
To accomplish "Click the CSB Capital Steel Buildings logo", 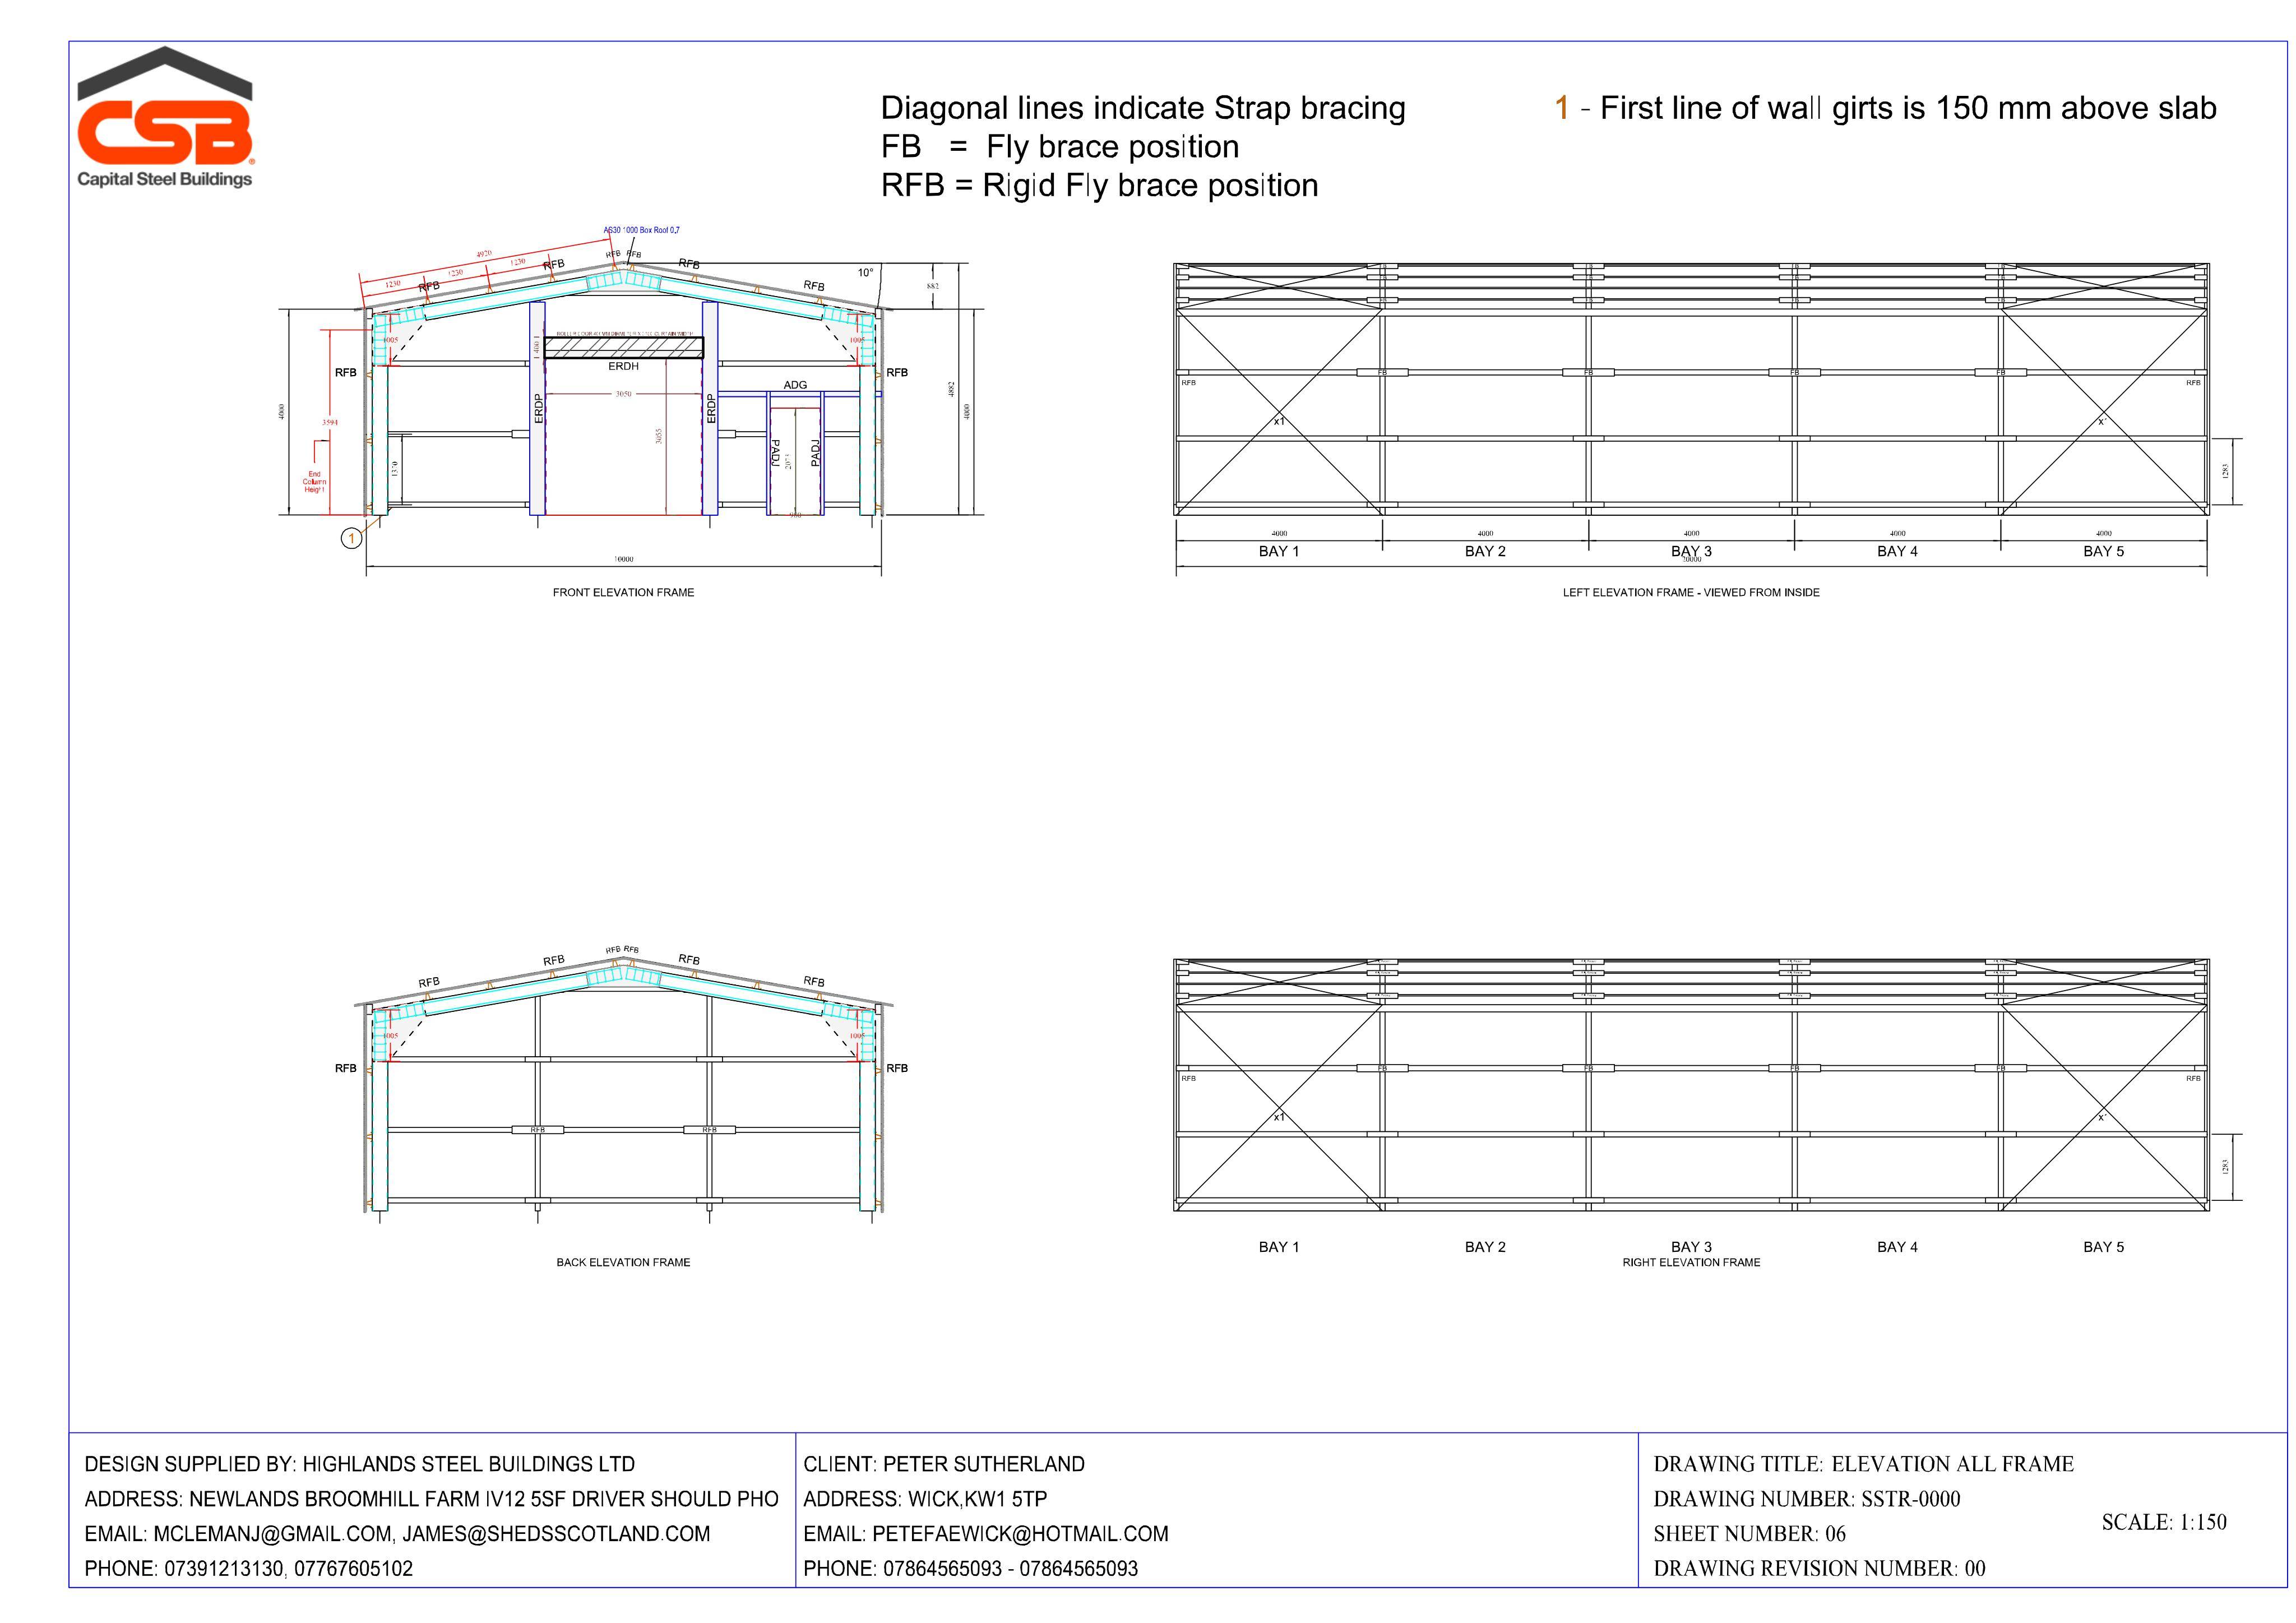I will (165, 117).
